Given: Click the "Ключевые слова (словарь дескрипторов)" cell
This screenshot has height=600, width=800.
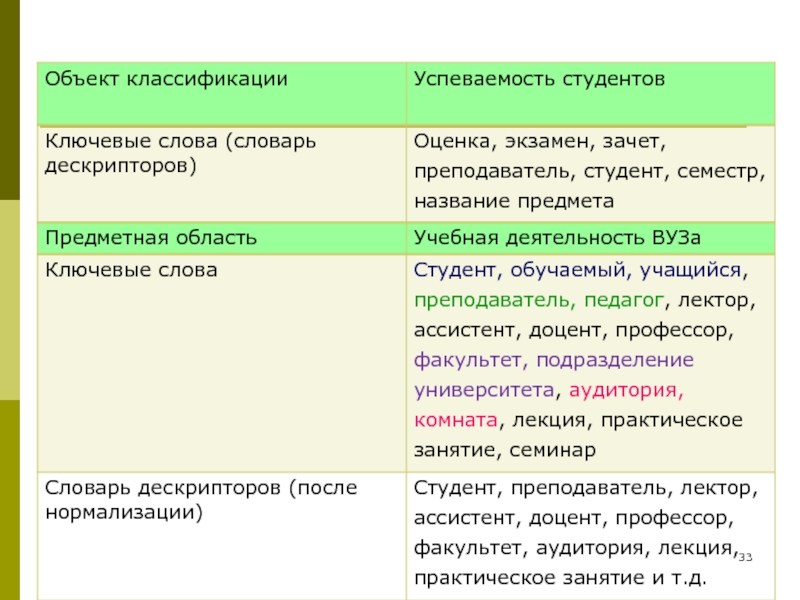Looking at the screenshot, I should (x=180, y=152).
